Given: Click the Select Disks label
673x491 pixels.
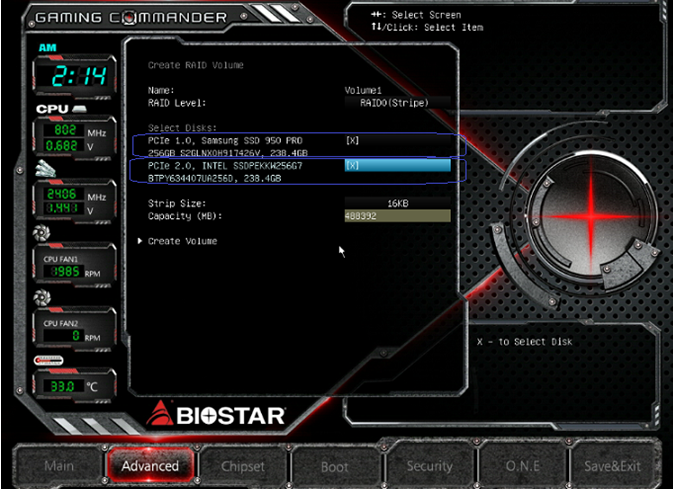Looking at the screenshot, I should (182, 128).
